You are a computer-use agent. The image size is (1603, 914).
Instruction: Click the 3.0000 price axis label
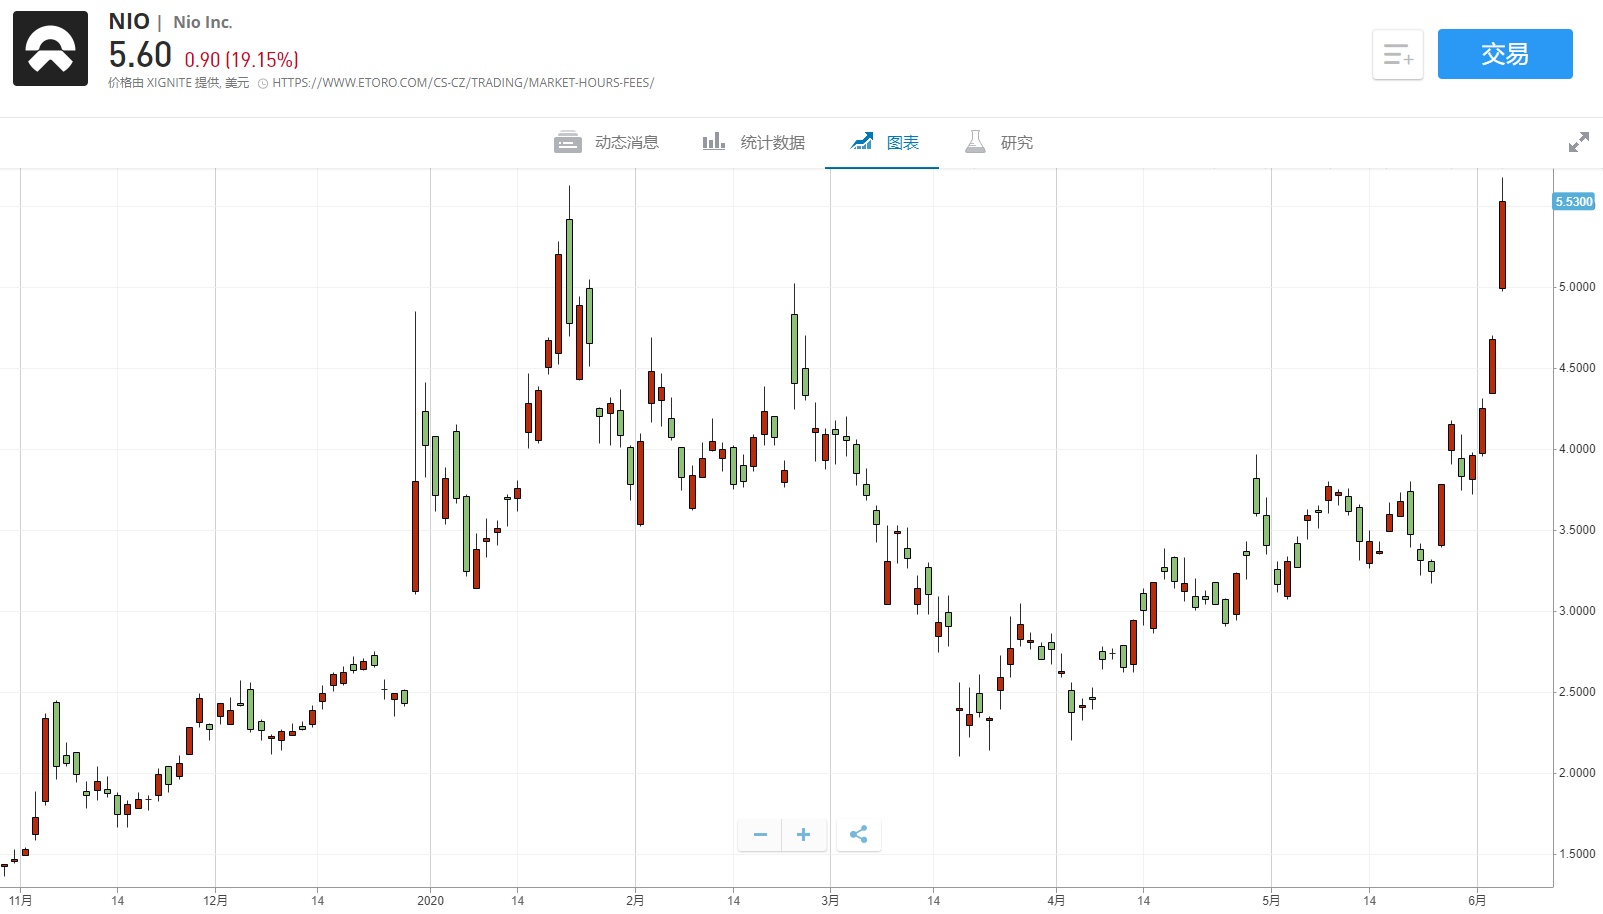1577,611
